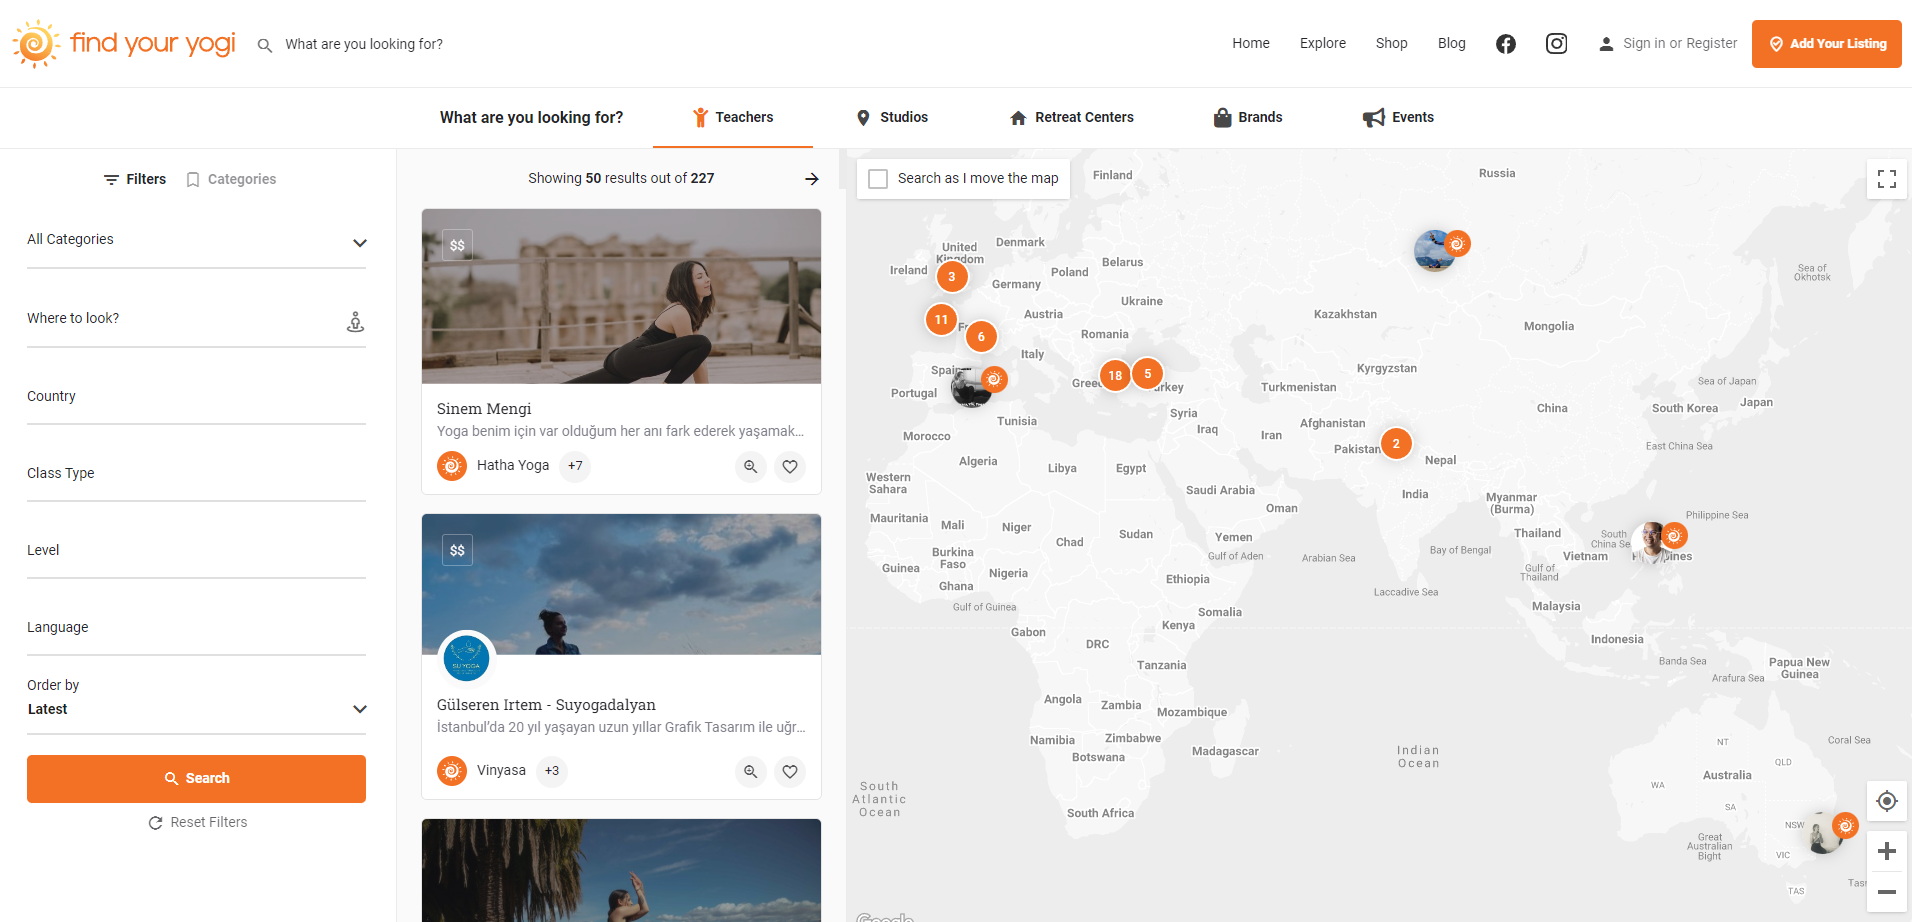The width and height of the screenshot is (1912, 922).
Task: Open the Language filter dropdown
Action: (196, 628)
